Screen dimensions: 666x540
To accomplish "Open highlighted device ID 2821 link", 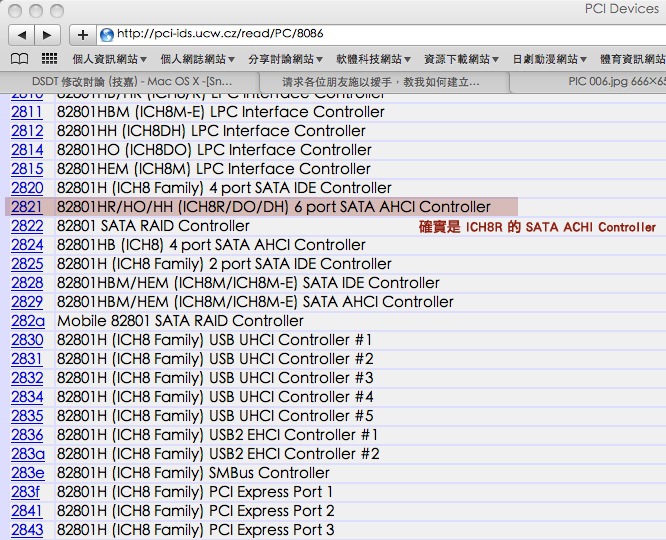I will [27, 207].
